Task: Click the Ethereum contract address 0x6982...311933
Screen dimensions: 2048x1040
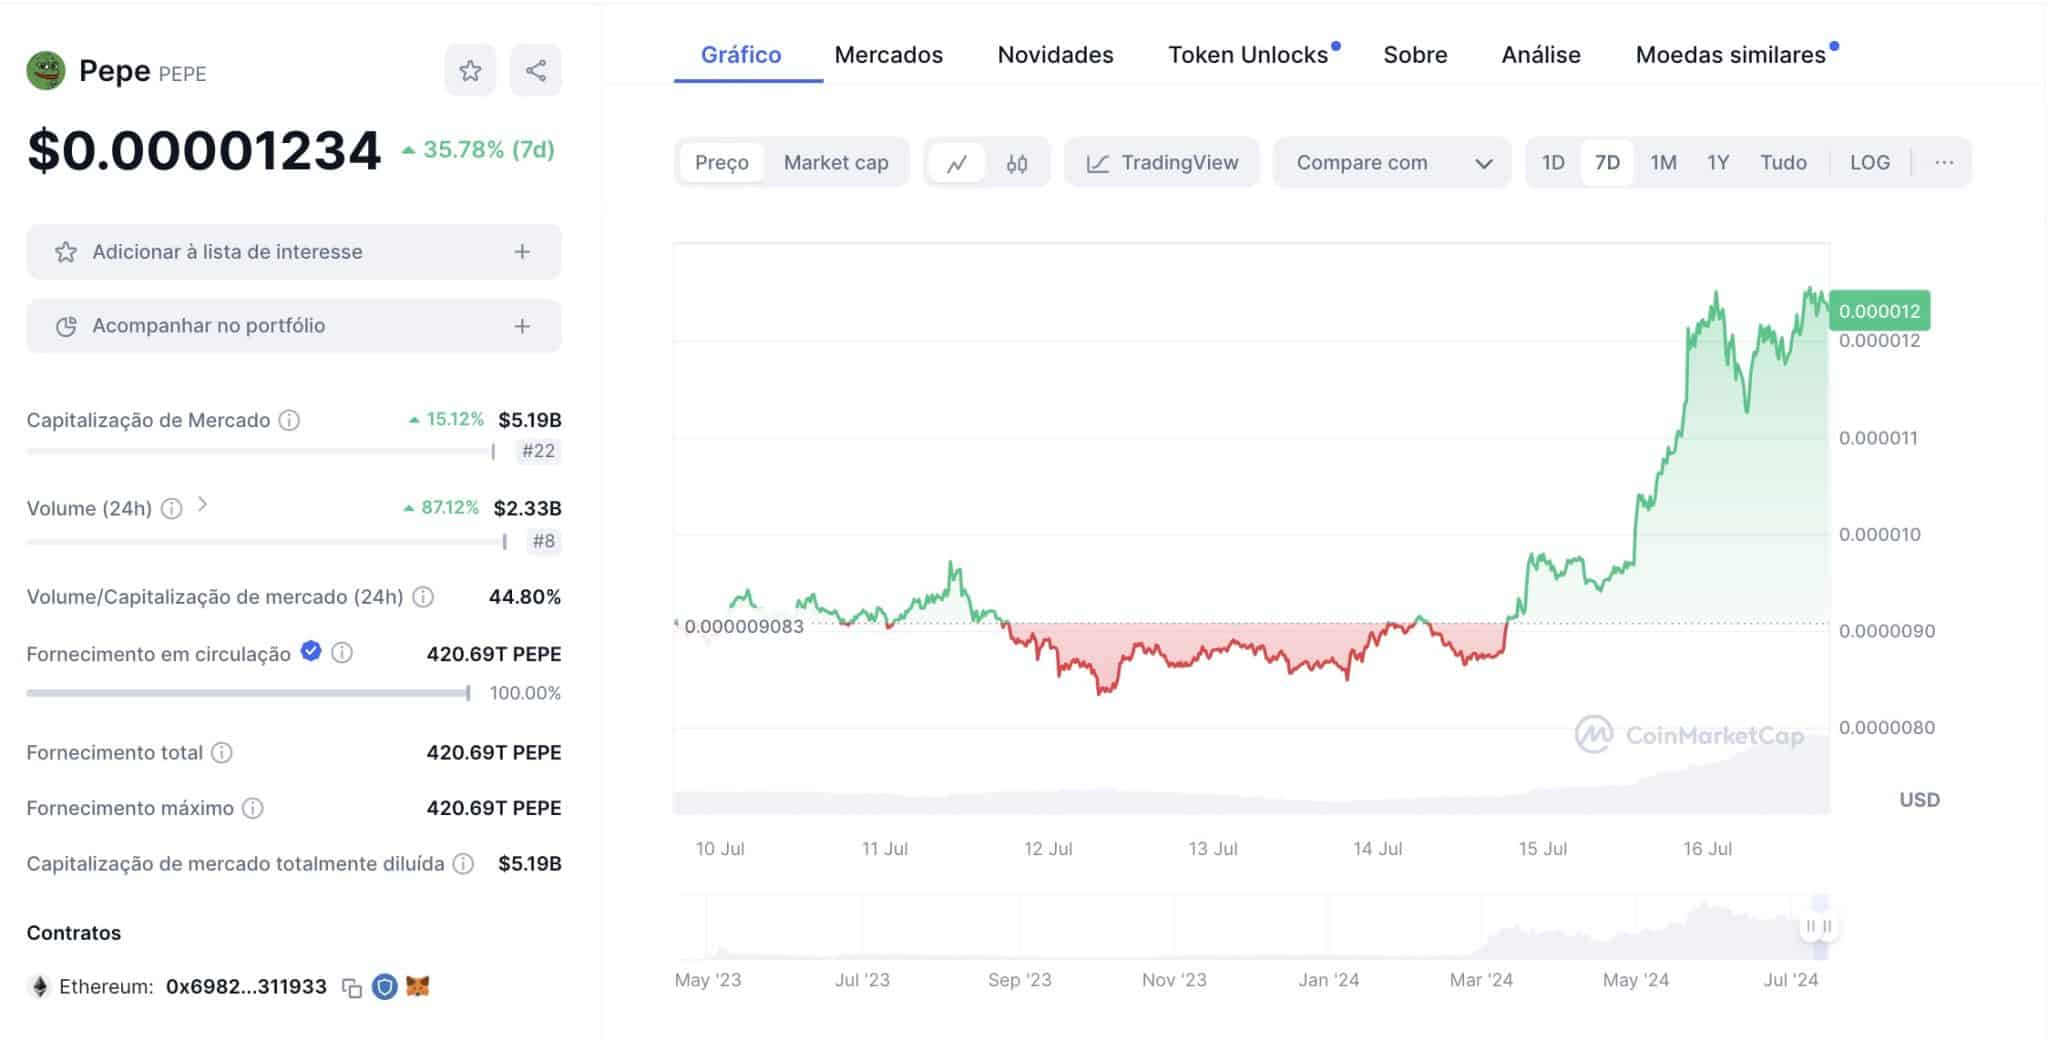Action: click(x=246, y=987)
